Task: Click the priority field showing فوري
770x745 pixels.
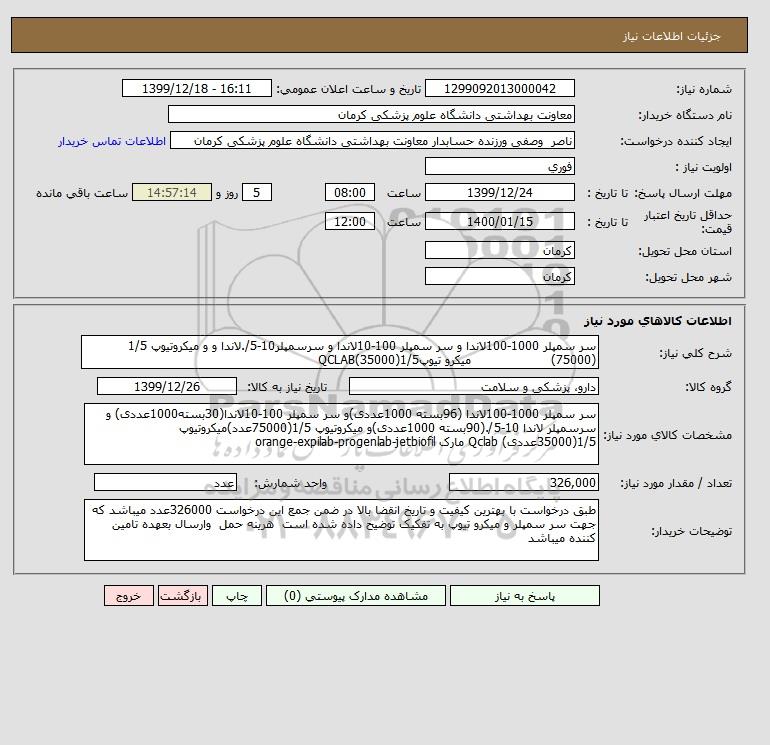Action: pyautogui.click(x=499, y=166)
